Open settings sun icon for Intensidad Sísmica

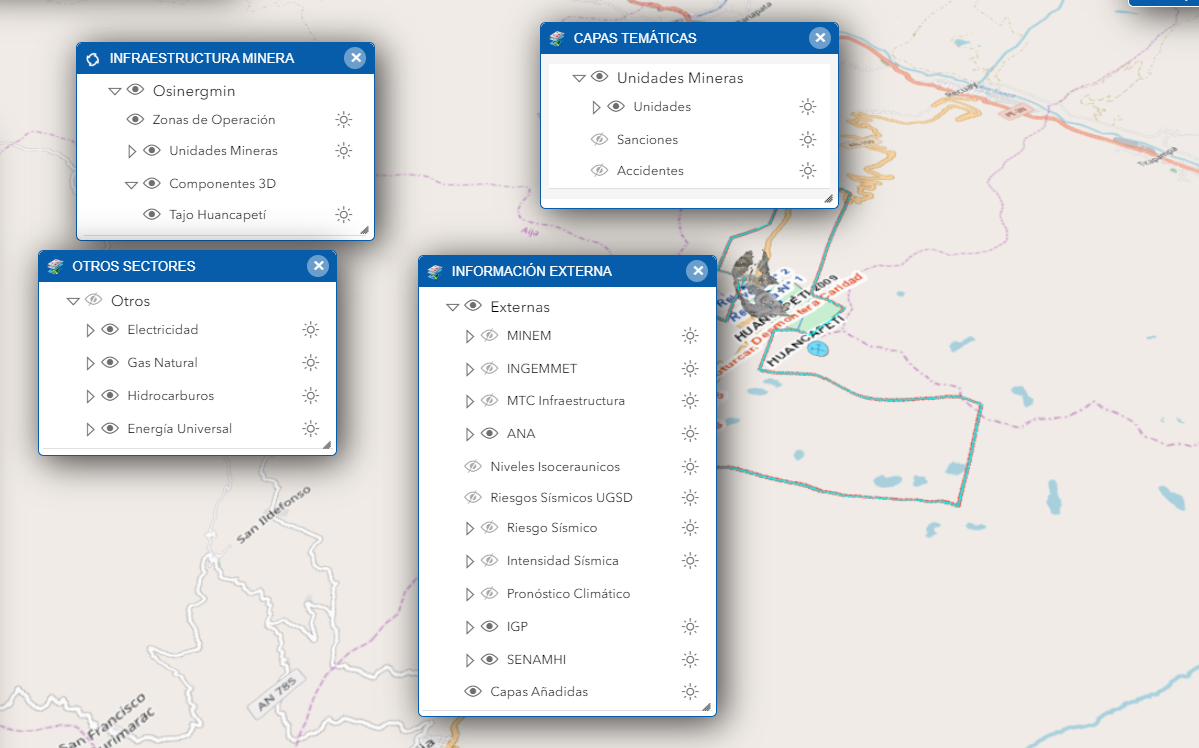[x=690, y=561]
